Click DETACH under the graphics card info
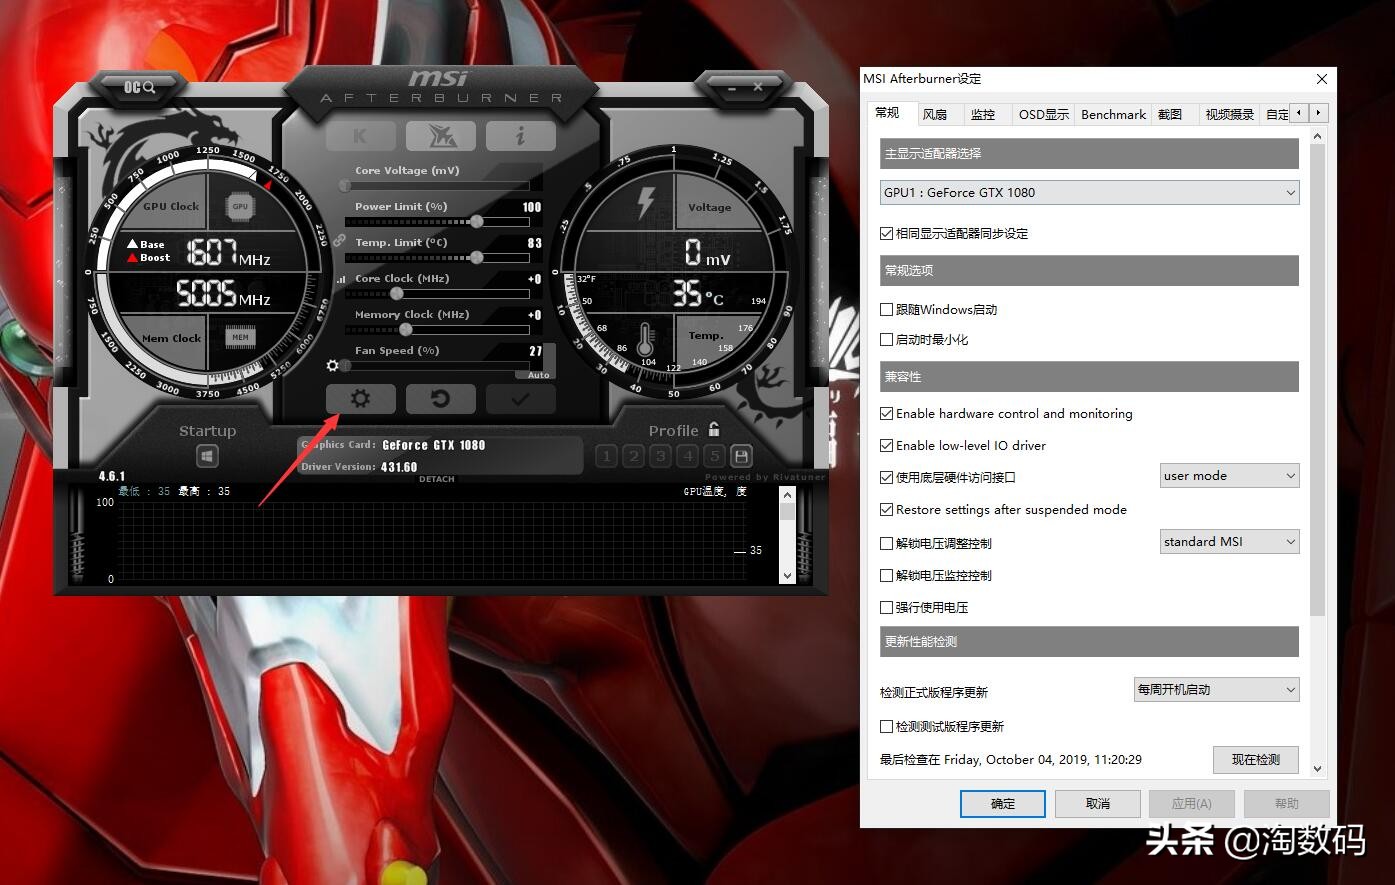 436,479
